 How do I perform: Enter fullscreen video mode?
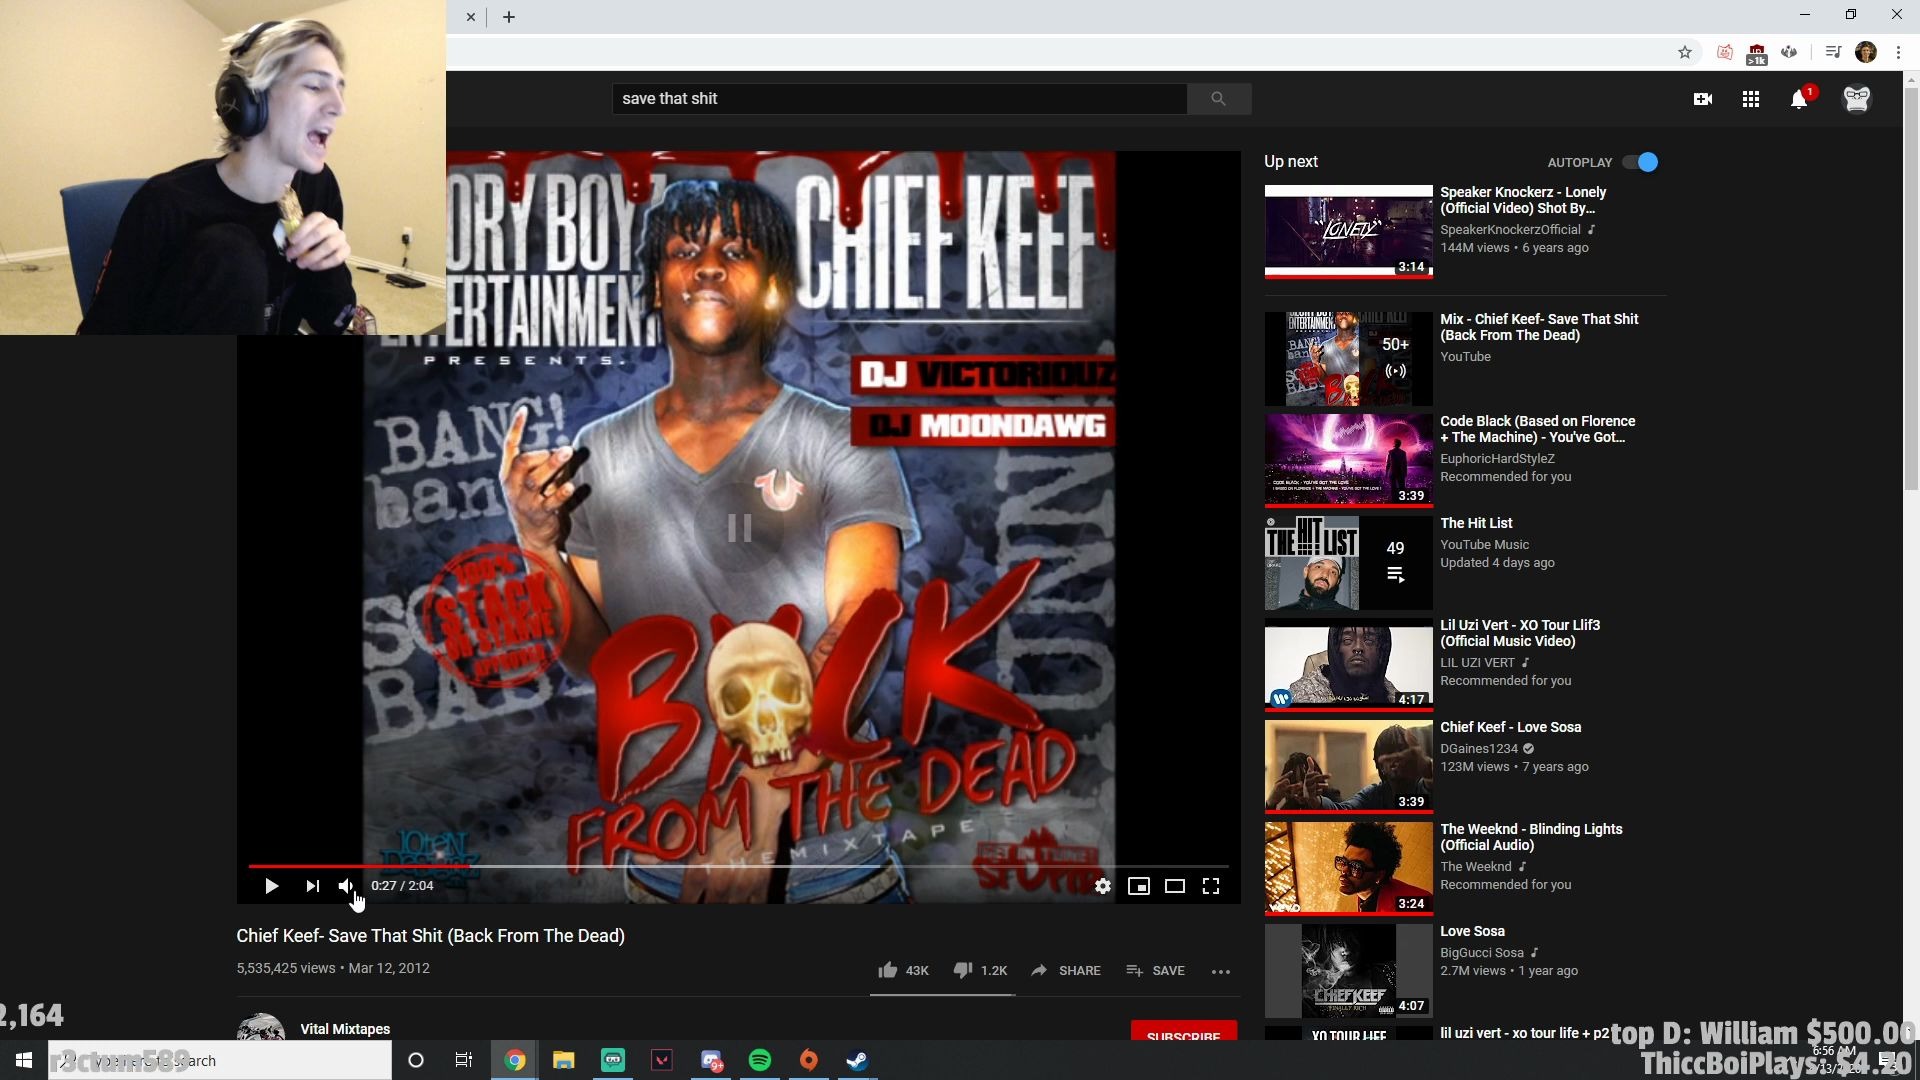(x=1210, y=886)
